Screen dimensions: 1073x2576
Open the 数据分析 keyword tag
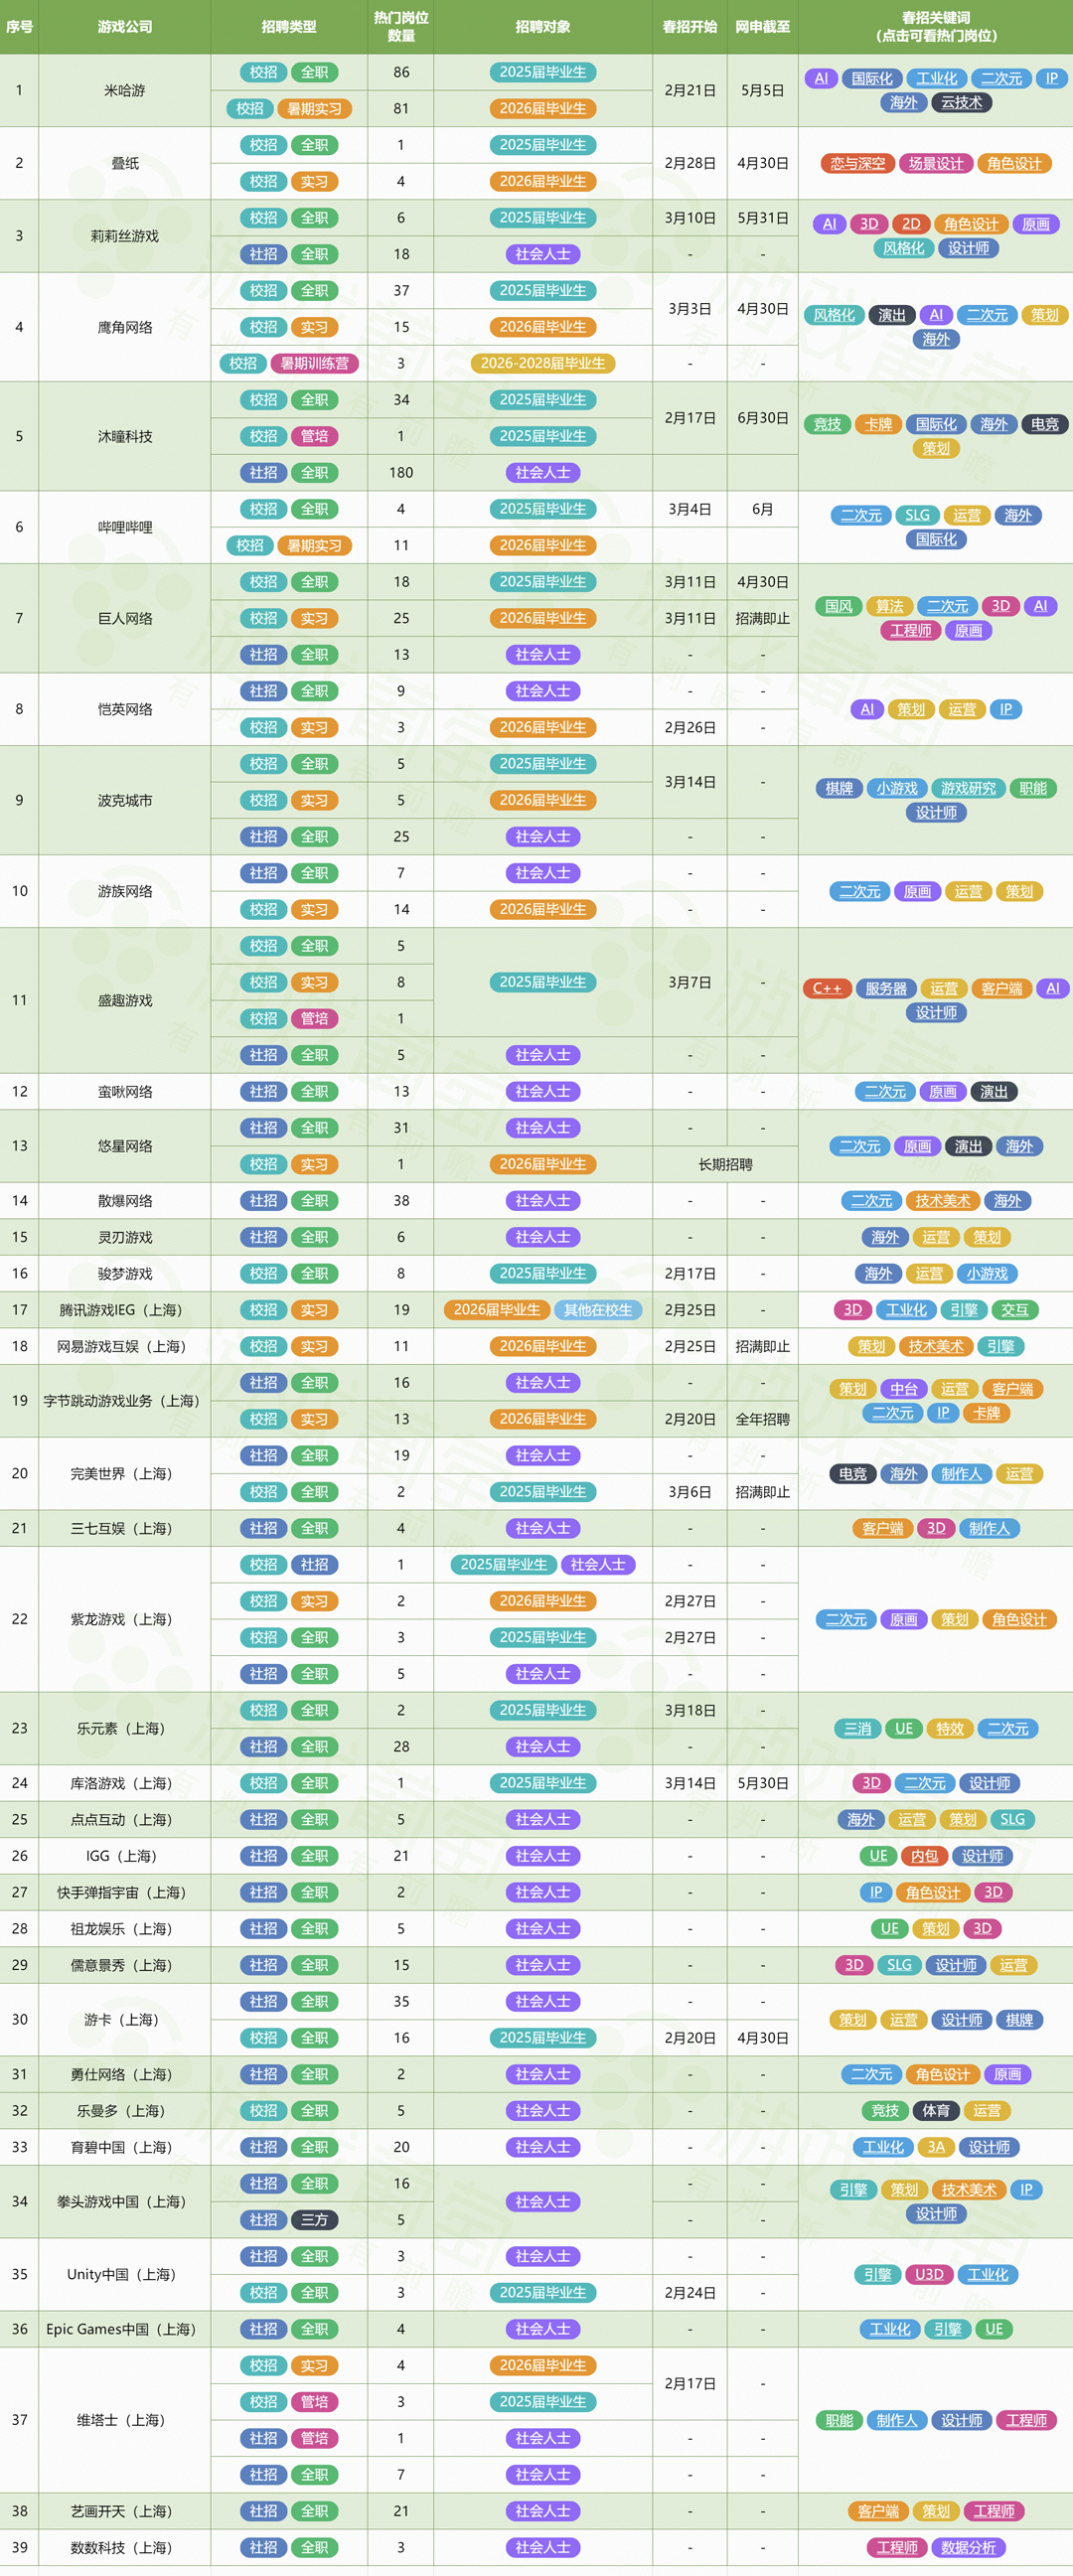[x=969, y=2547]
